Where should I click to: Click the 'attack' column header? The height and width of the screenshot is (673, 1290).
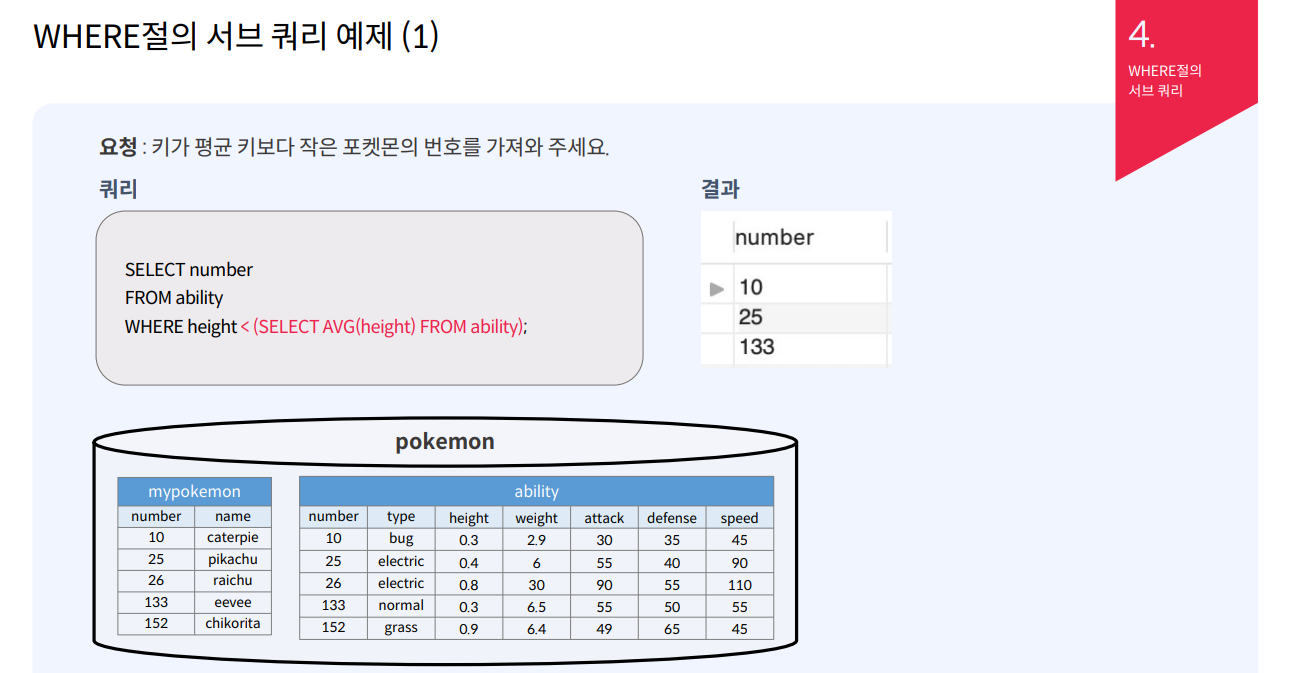point(604,518)
